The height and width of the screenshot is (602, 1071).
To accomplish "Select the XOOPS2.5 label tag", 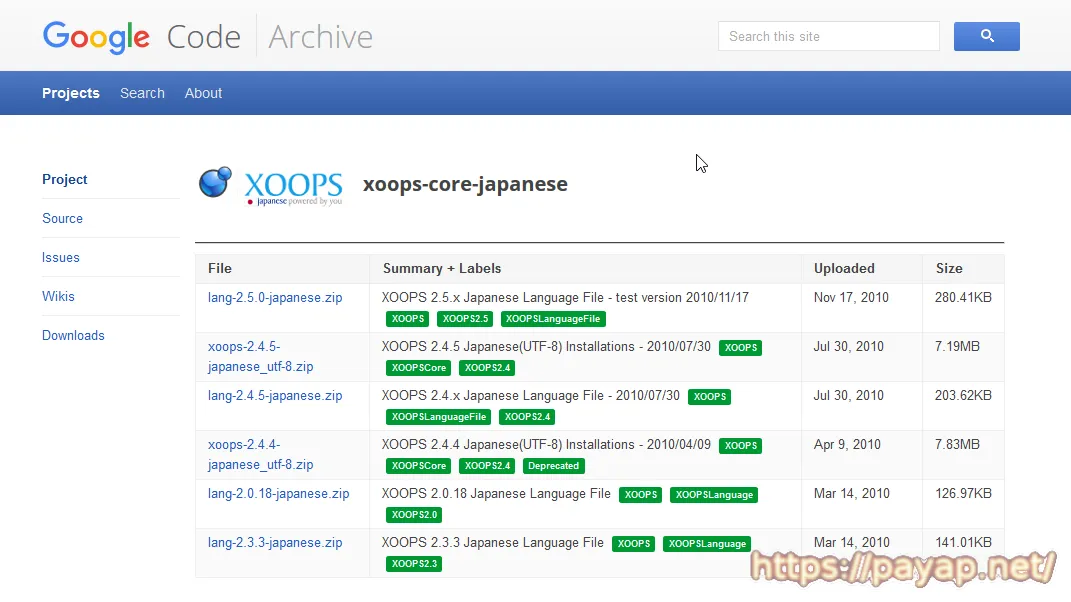I will [464, 318].
